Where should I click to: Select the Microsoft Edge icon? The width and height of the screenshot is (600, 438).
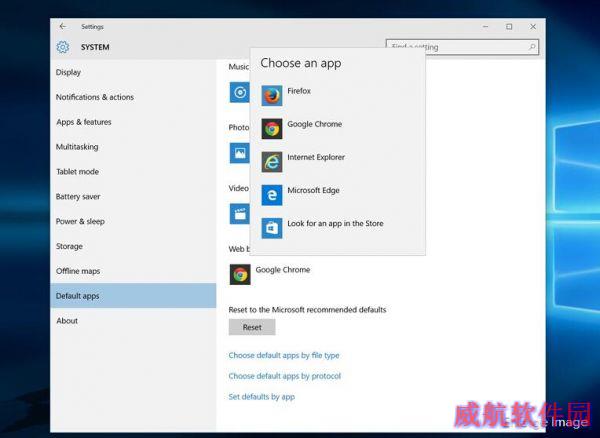[x=272, y=195]
